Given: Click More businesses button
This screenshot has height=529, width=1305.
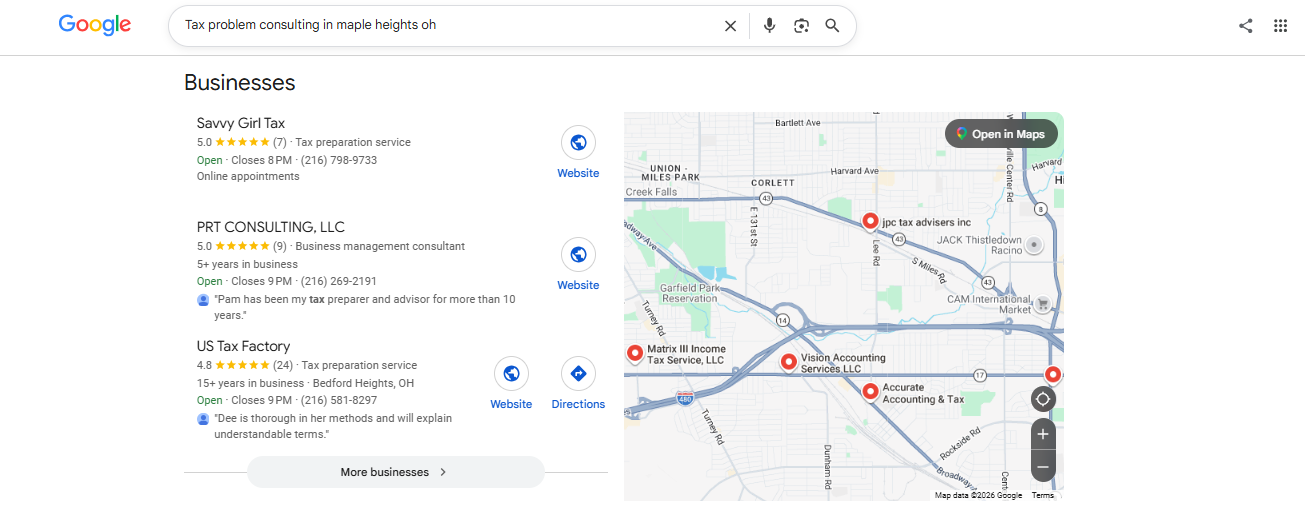Looking at the screenshot, I should (x=395, y=472).
